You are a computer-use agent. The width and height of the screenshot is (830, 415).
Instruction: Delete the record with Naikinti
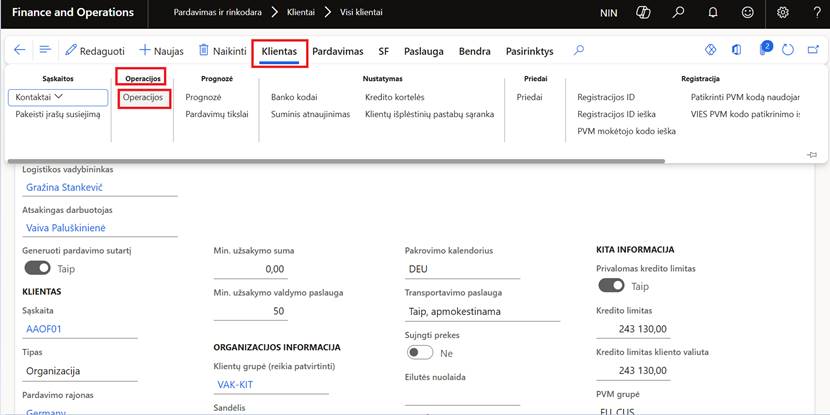(222, 51)
